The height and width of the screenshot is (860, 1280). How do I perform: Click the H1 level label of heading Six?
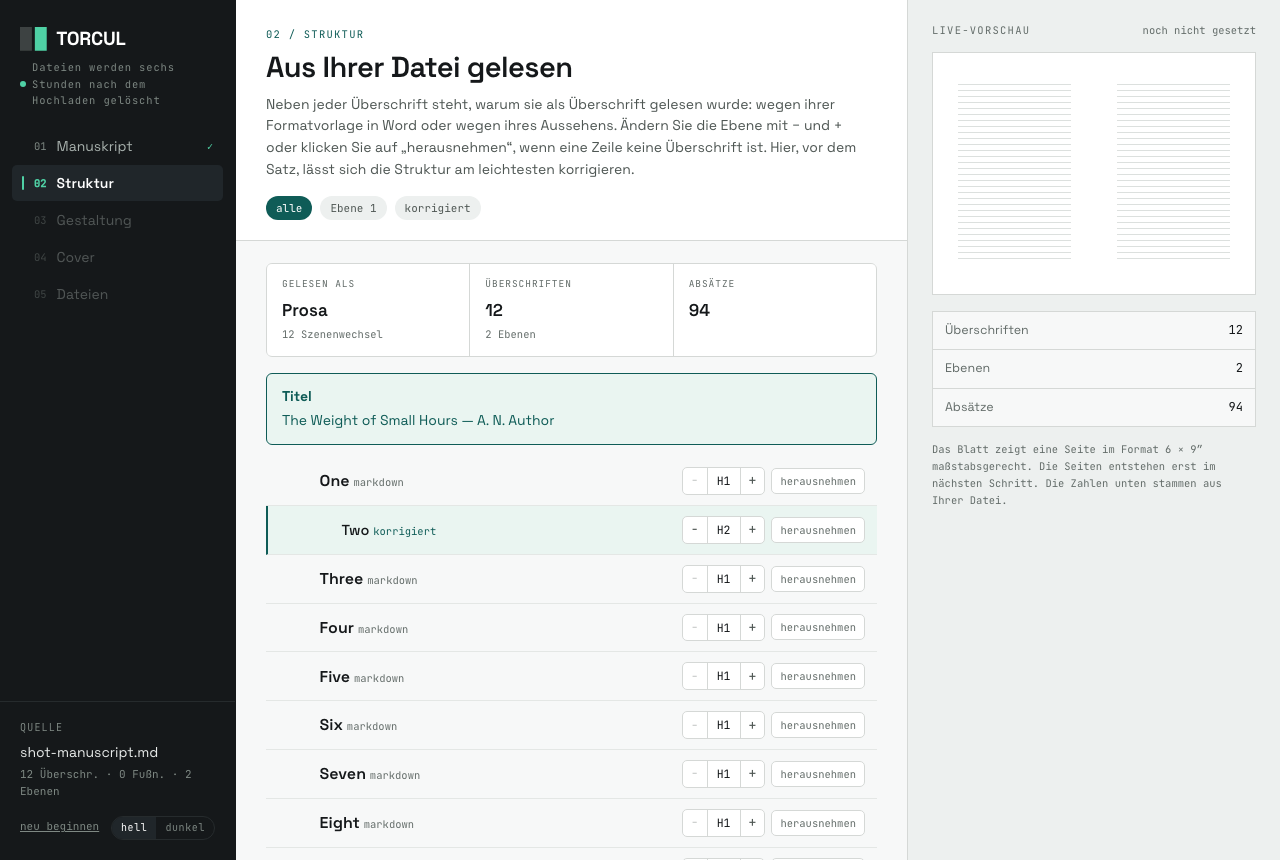(x=724, y=725)
